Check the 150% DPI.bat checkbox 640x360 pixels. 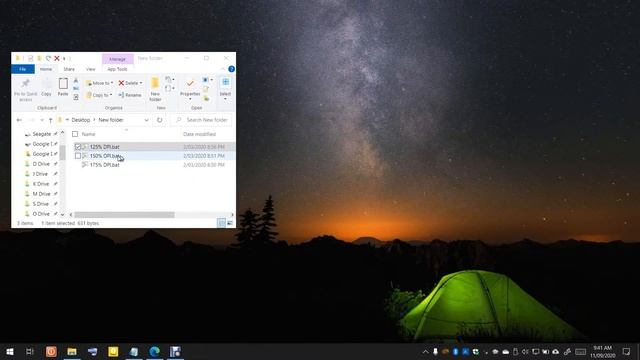point(78,156)
